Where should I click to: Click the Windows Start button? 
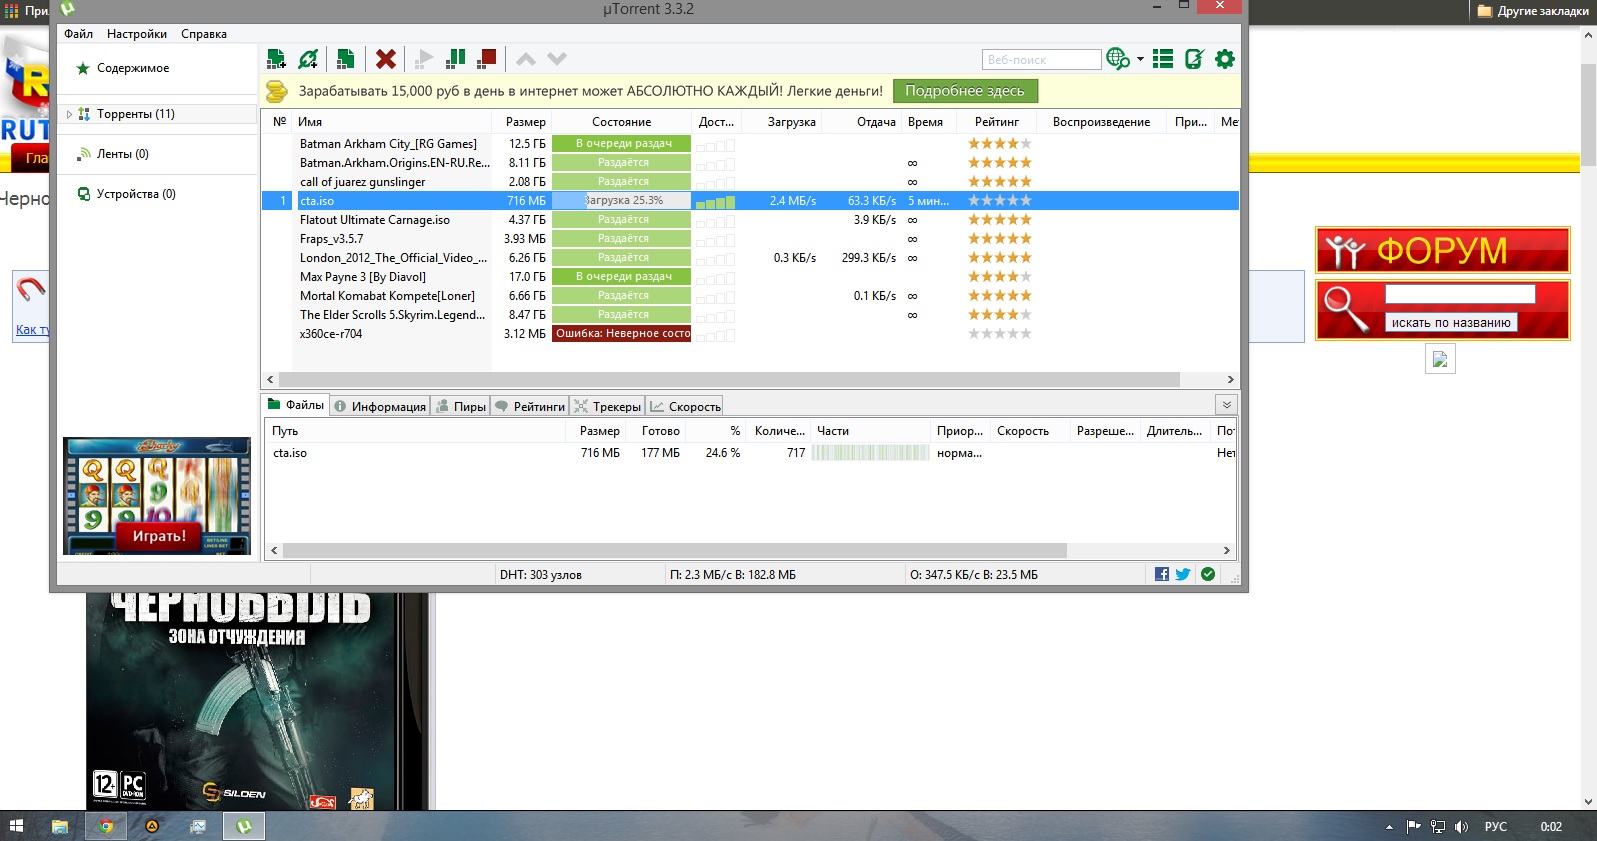16,826
